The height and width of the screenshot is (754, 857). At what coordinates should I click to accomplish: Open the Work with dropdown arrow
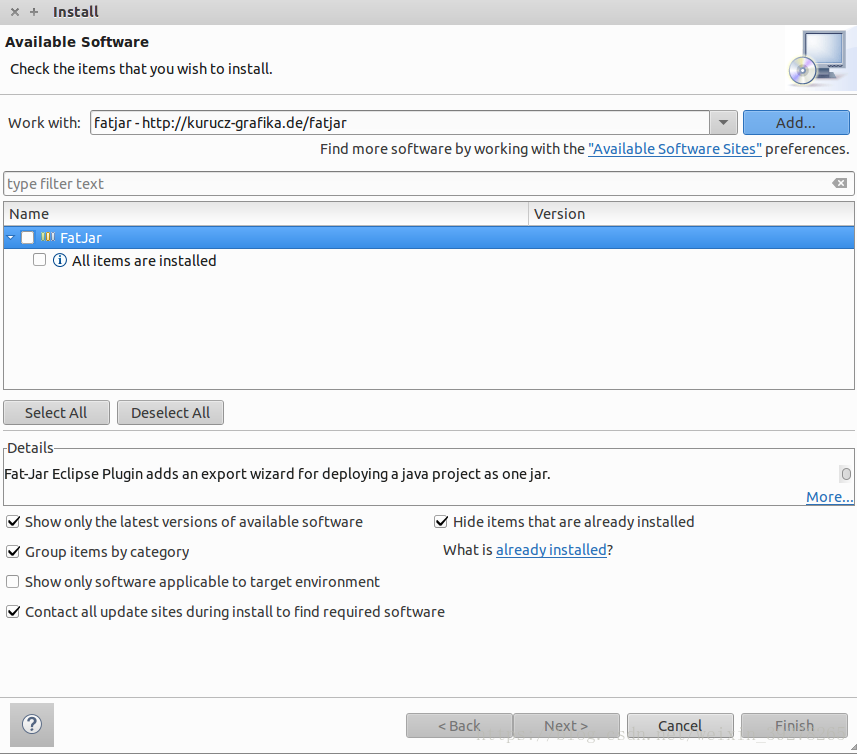(x=723, y=122)
